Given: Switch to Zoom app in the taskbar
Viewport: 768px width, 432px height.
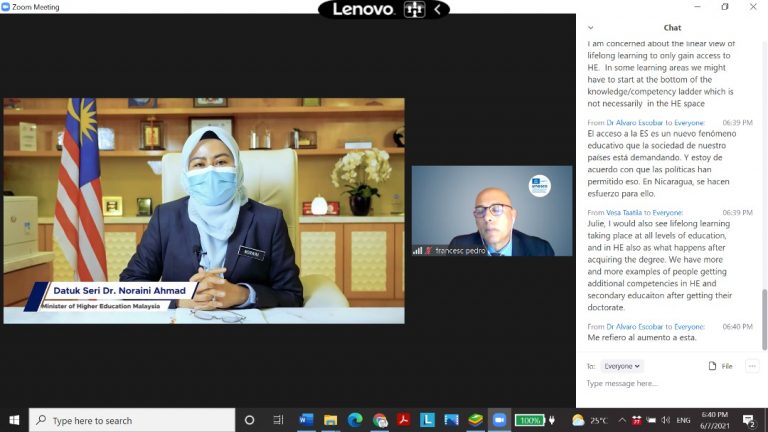Looking at the screenshot, I should pyautogui.click(x=499, y=420).
